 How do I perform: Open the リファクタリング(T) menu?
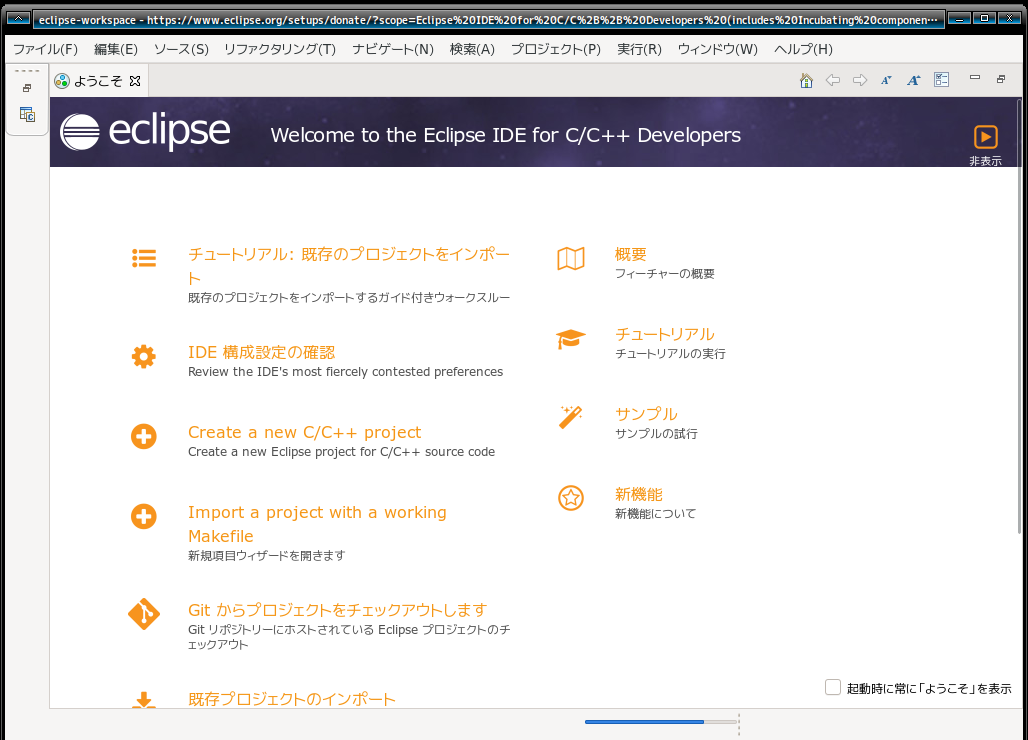(279, 49)
